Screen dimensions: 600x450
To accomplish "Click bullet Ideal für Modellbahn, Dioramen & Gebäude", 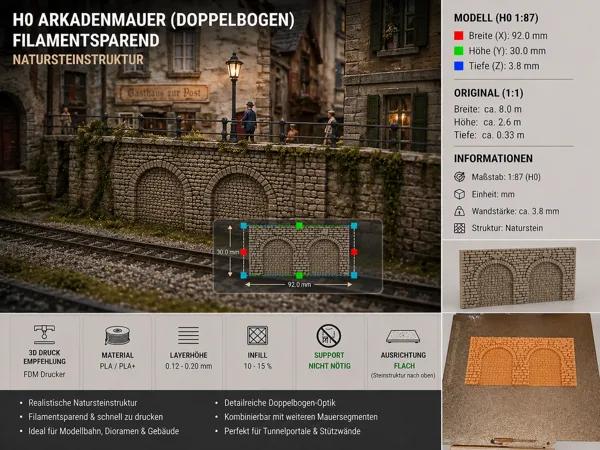I will (x=104, y=431).
